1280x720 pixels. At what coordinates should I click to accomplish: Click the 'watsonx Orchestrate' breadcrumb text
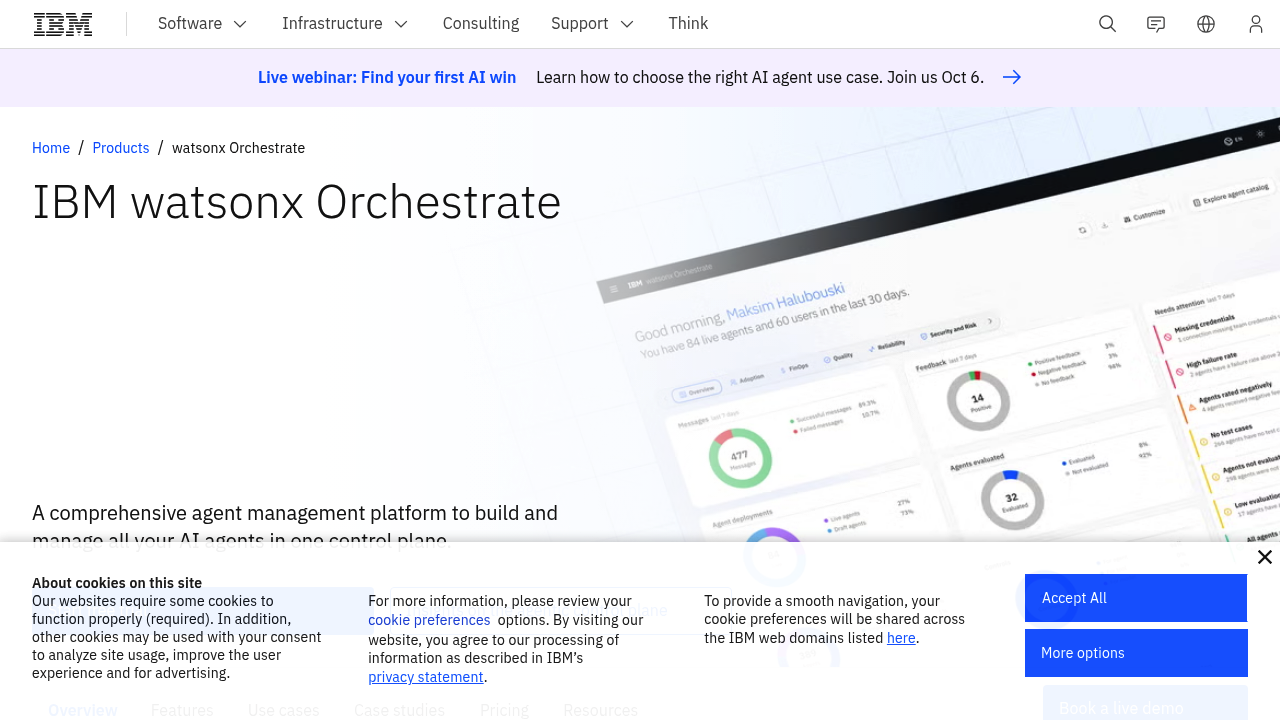coord(239,148)
